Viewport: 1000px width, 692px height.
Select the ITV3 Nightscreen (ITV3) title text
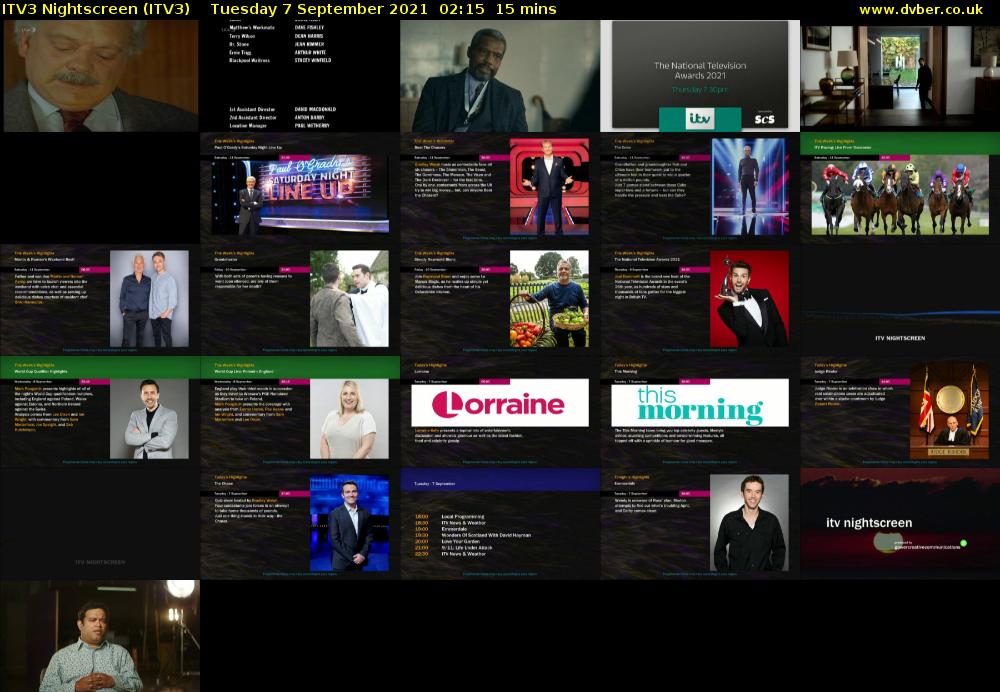click(x=96, y=9)
